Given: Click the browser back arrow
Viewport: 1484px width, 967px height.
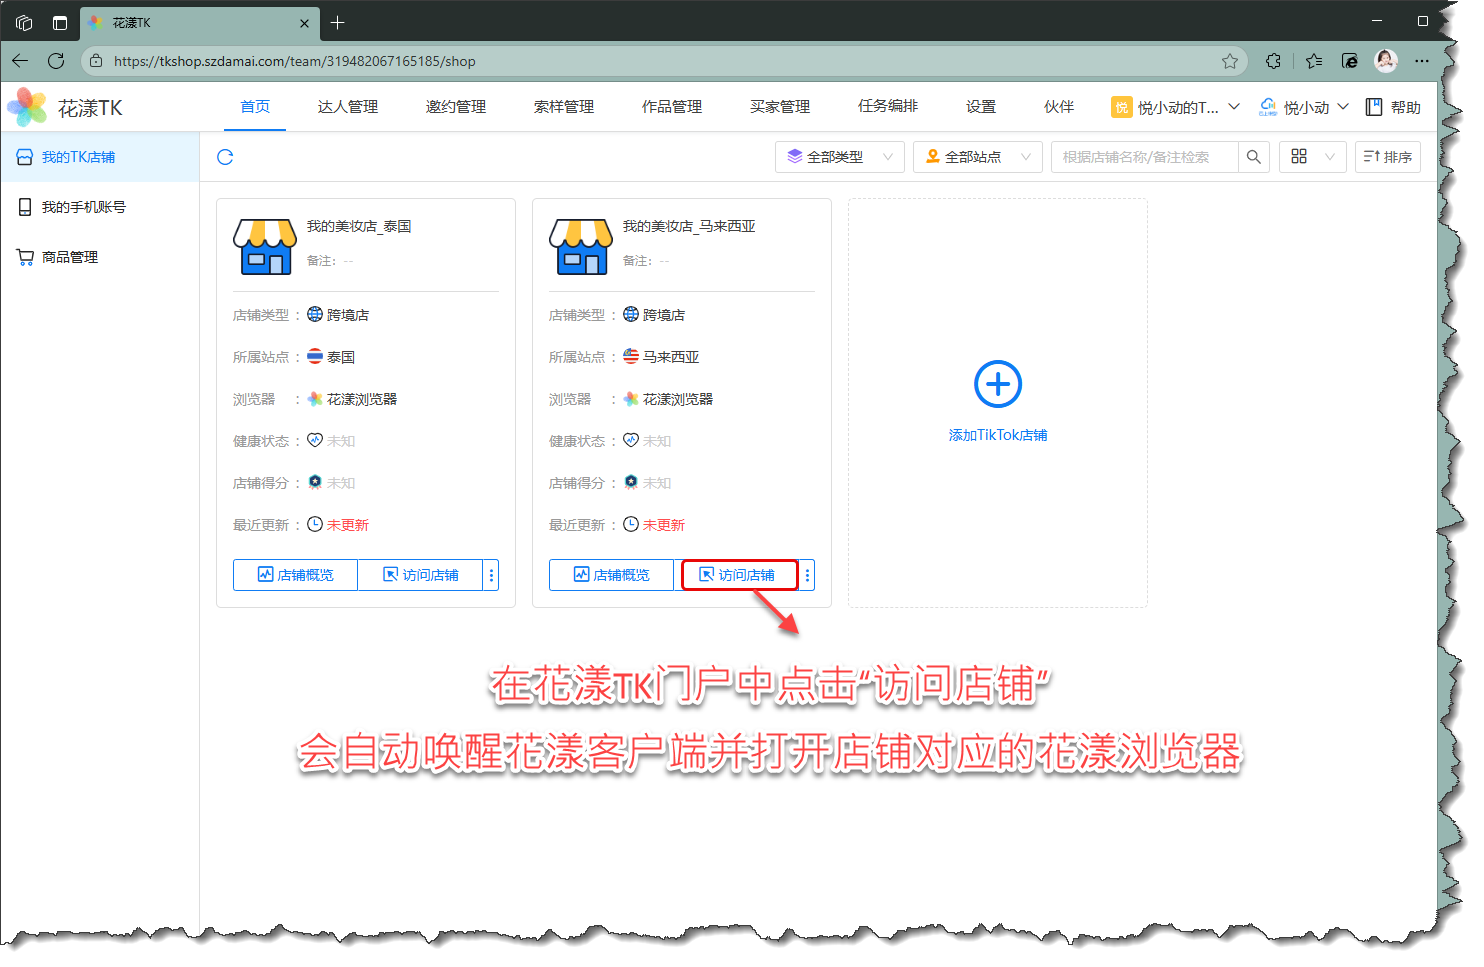Looking at the screenshot, I should [20, 61].
